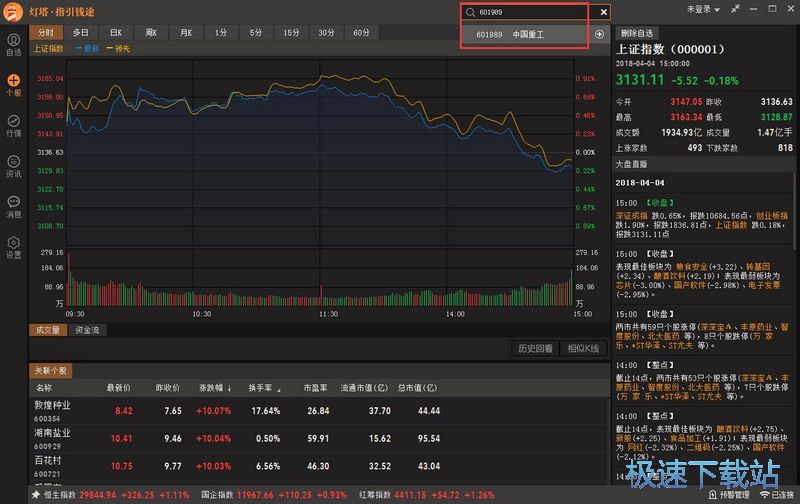Viewport: 800px width, 504px height.
Task: Sort by 市盈率 column header
Action: pyautogui.click(x=316, y=388)
